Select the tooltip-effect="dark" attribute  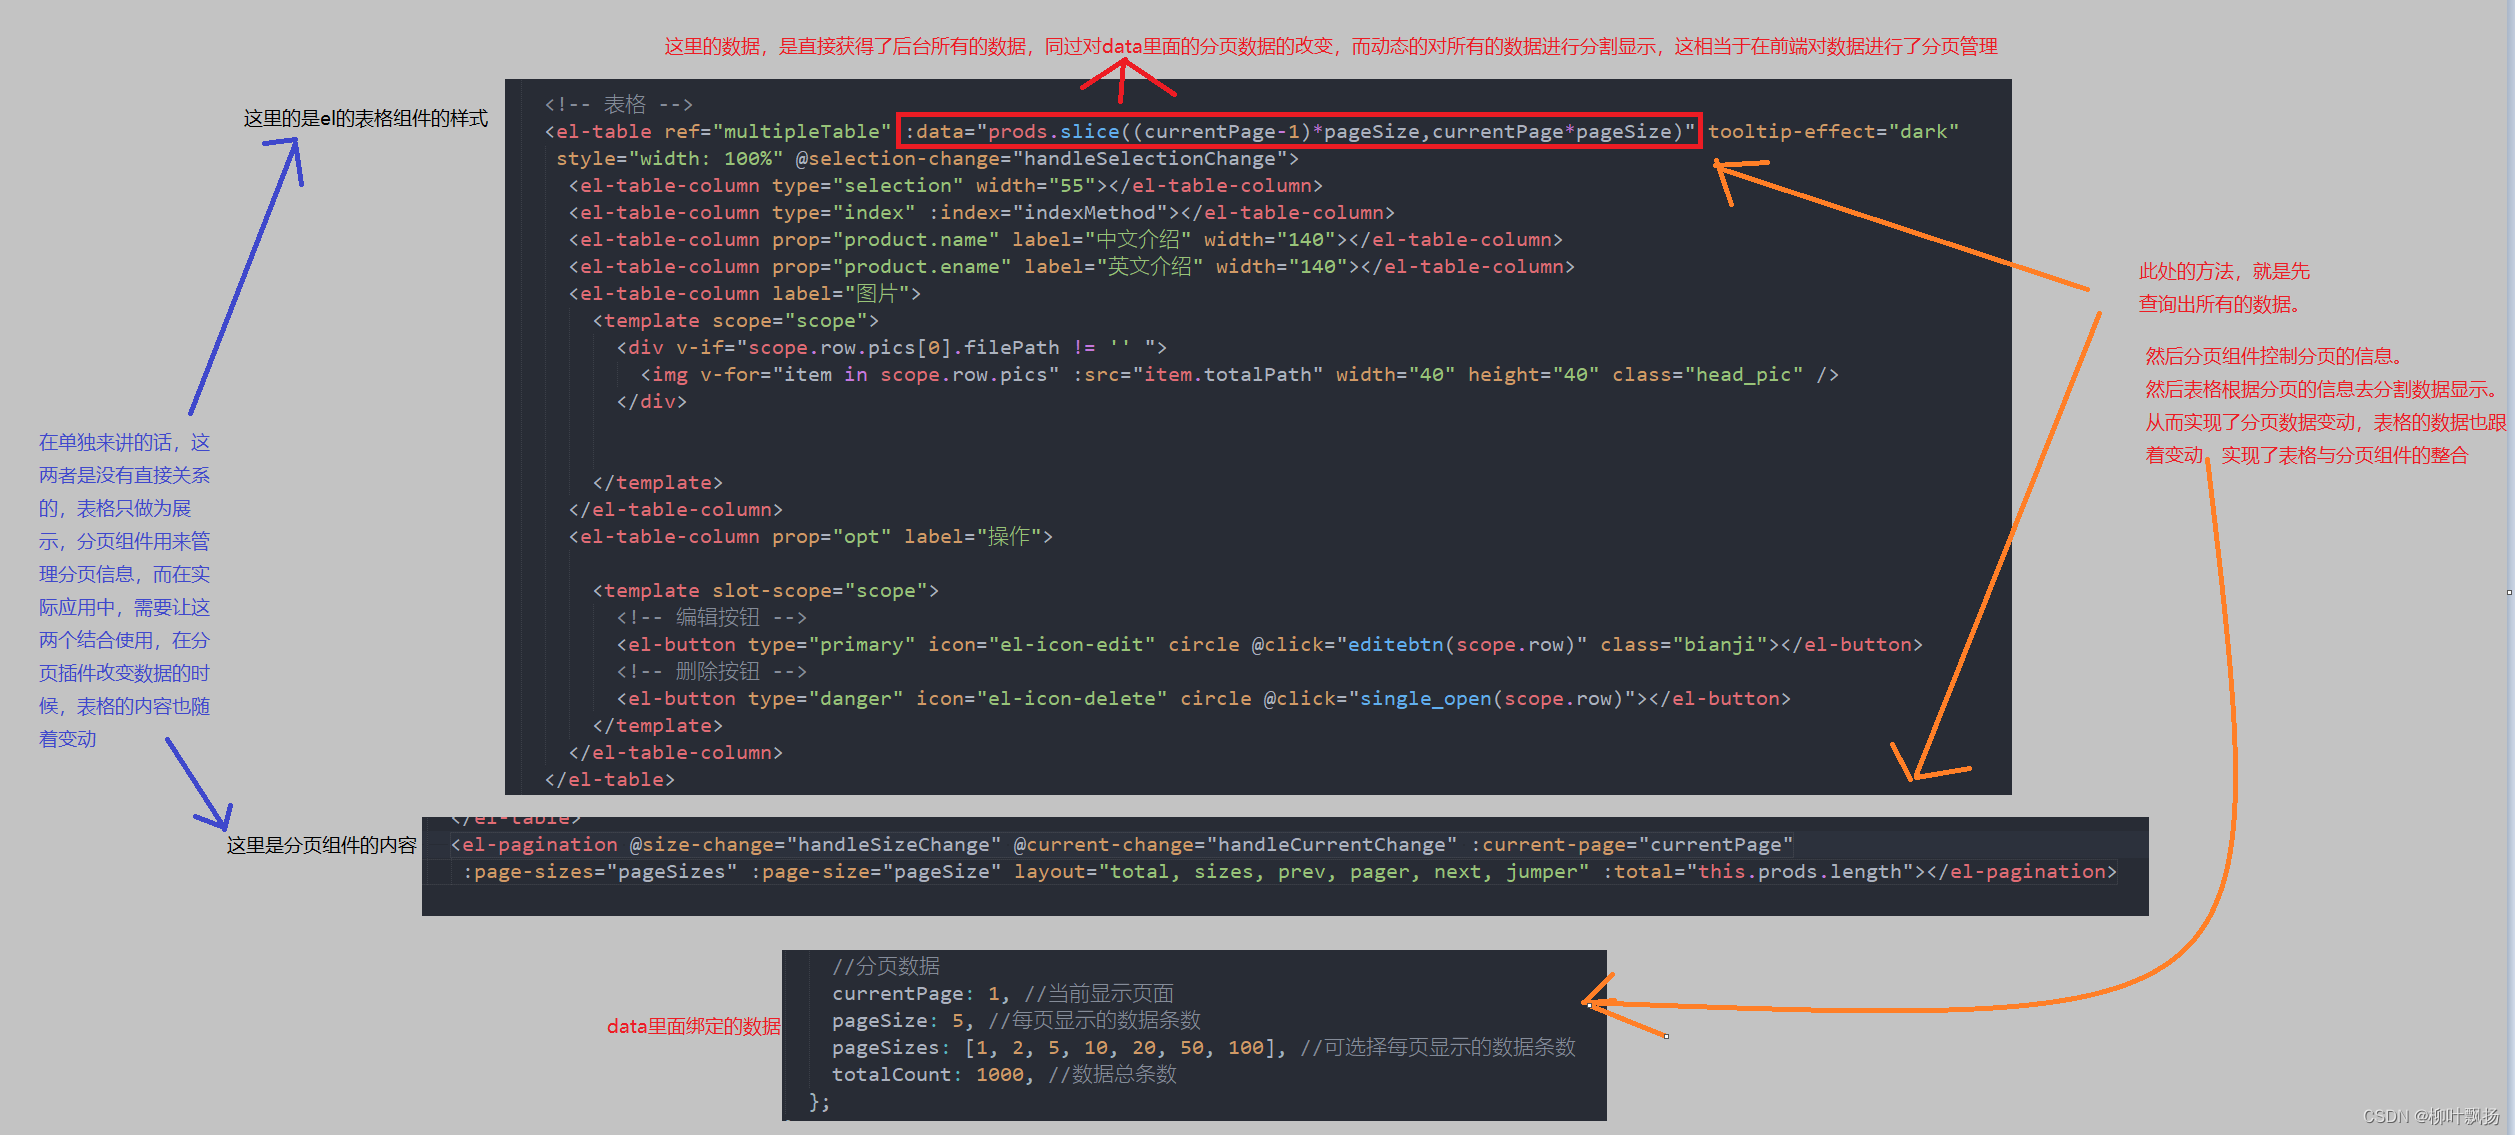1833,131
